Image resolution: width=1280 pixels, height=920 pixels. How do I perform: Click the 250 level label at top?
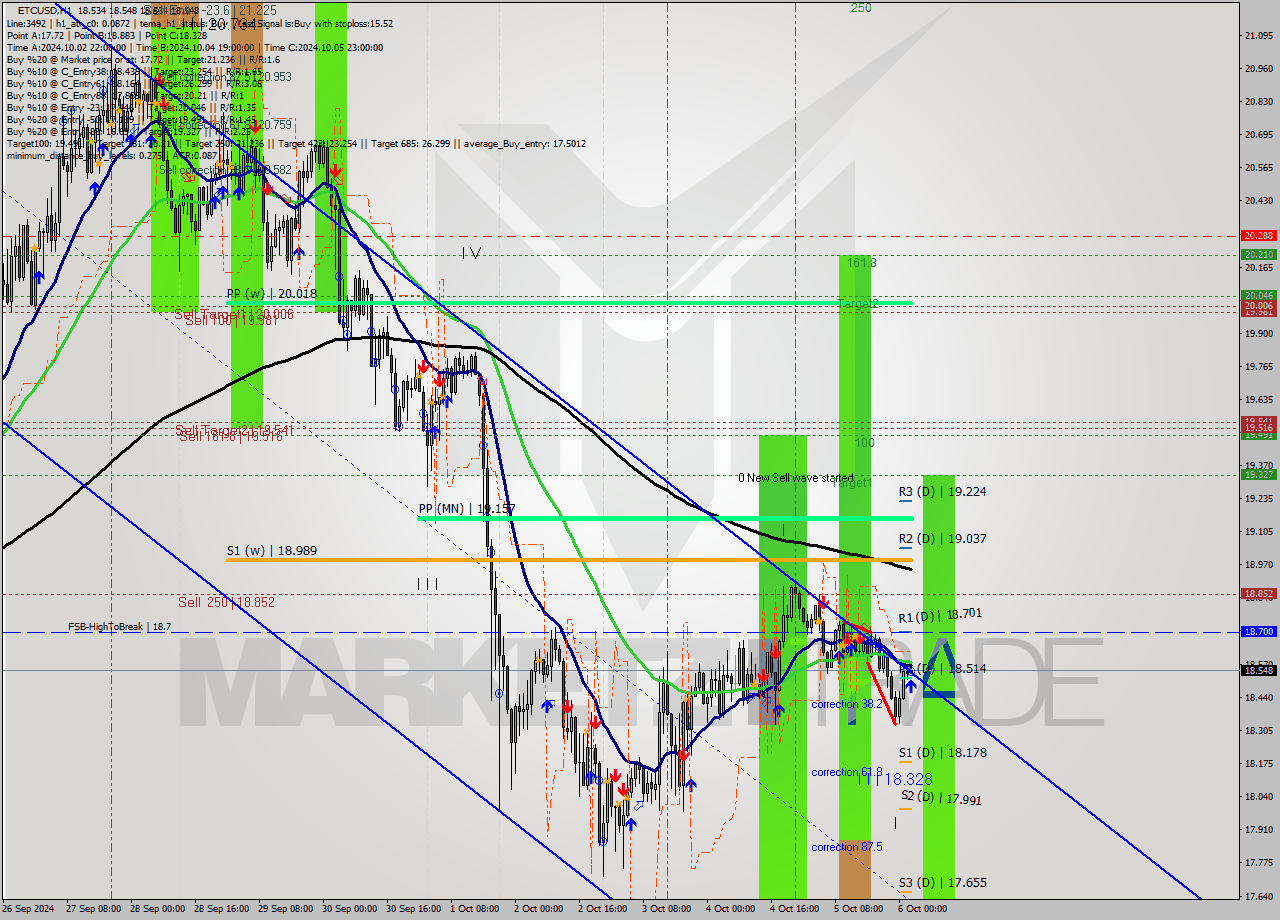[861, 8]
